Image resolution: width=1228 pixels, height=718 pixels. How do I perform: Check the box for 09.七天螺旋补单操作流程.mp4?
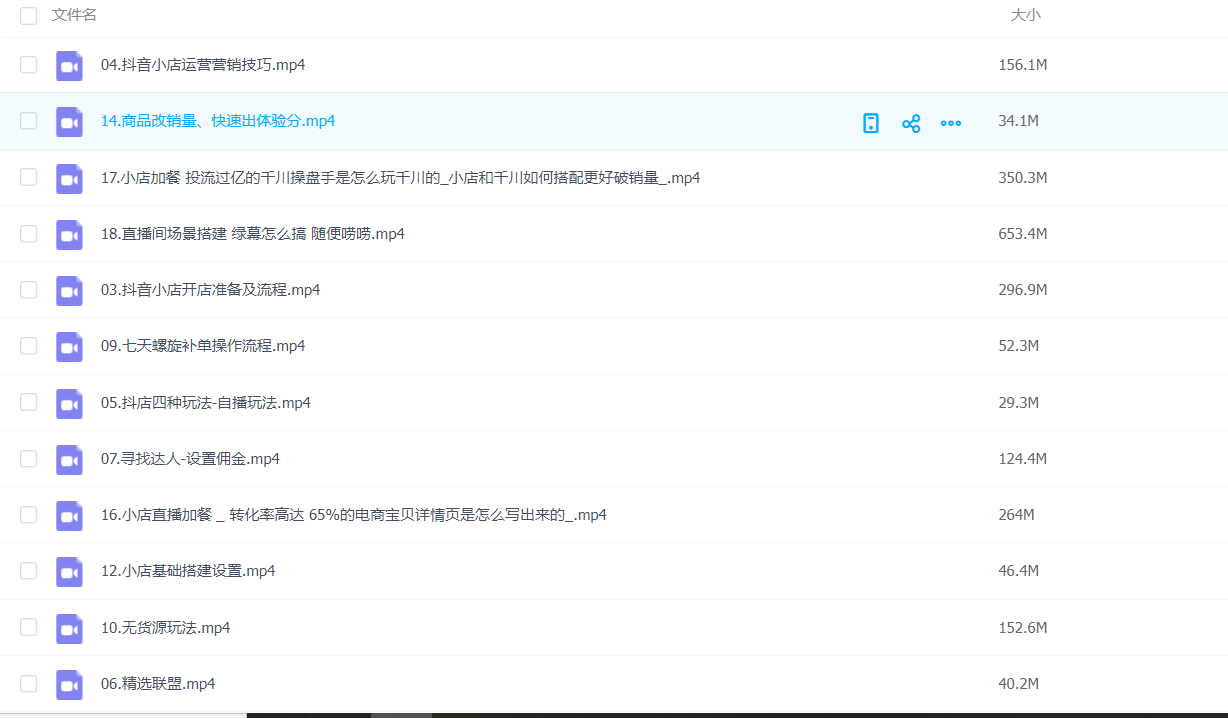(x=28, y=346)
